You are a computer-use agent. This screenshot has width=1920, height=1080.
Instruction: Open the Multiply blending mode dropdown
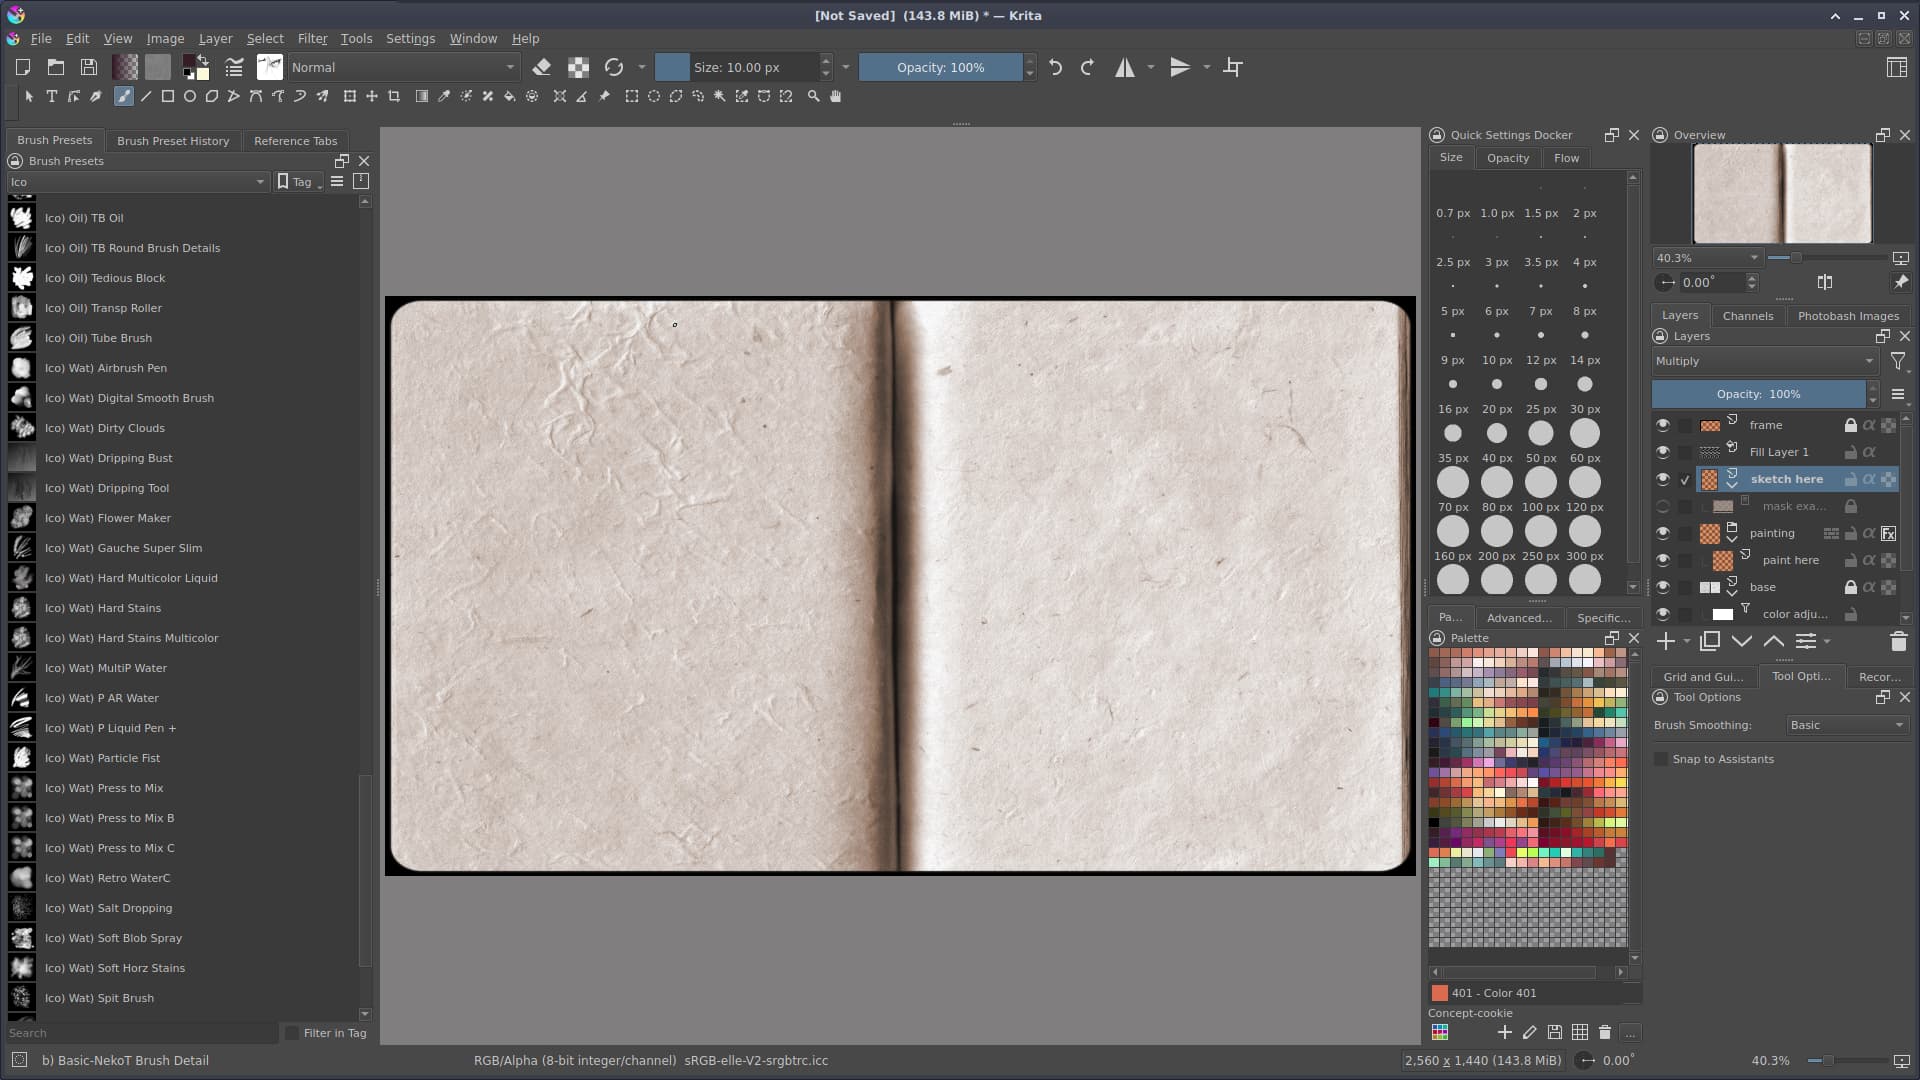point(1764,361)
